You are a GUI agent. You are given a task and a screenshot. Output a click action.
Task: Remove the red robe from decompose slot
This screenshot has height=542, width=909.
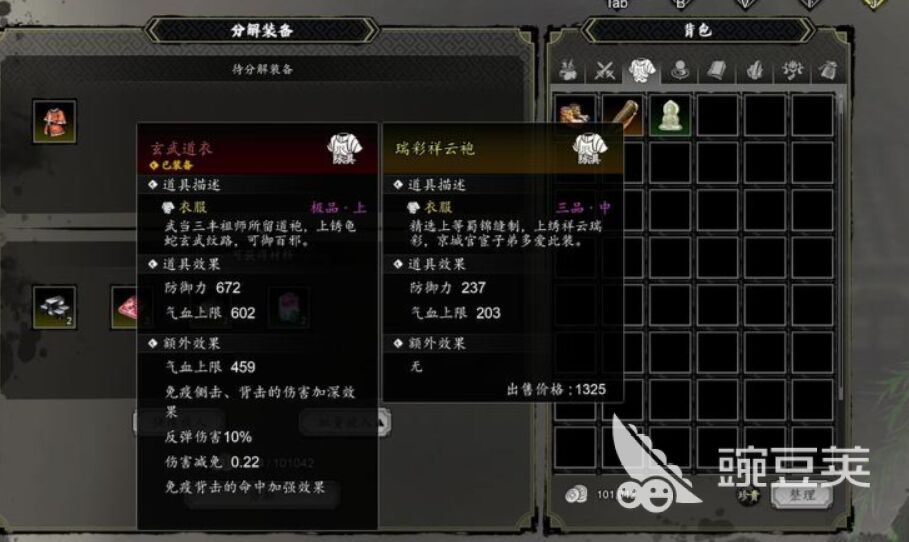54,121
